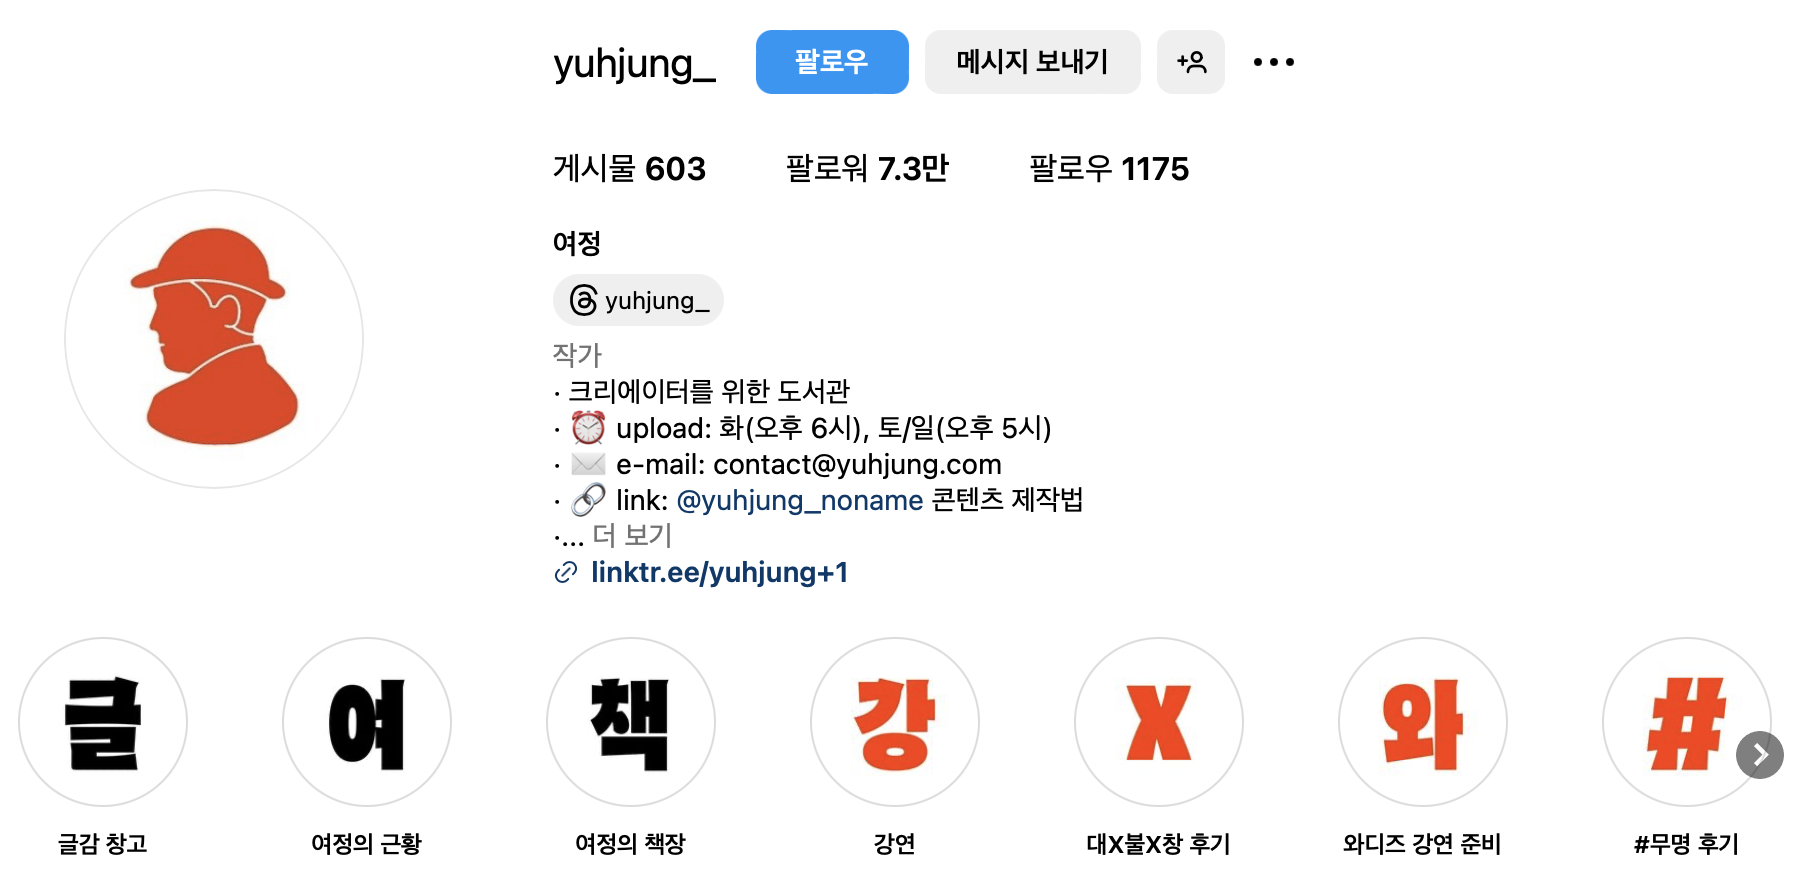View the 여정의 책장 highlight
Viewport: 1808px width, 881px height.
click(x=631, y=722)
